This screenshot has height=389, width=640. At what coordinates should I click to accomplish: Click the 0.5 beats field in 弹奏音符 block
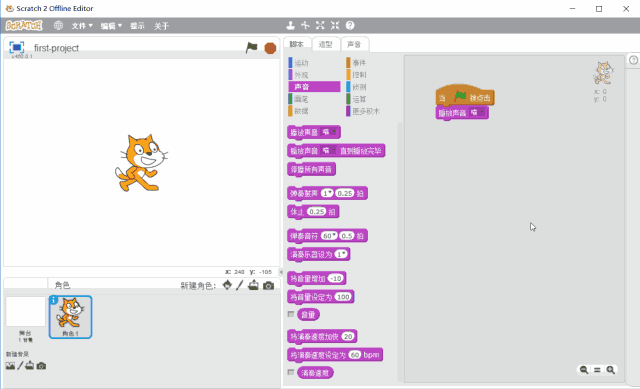click(x=347, y=236)
